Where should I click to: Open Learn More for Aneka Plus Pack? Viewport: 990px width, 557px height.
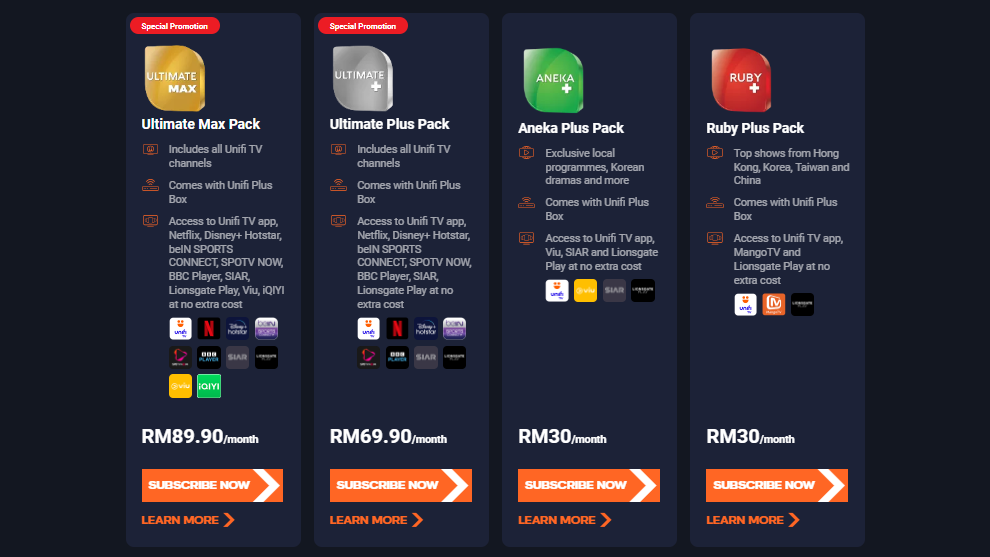[x=564, y=520]
